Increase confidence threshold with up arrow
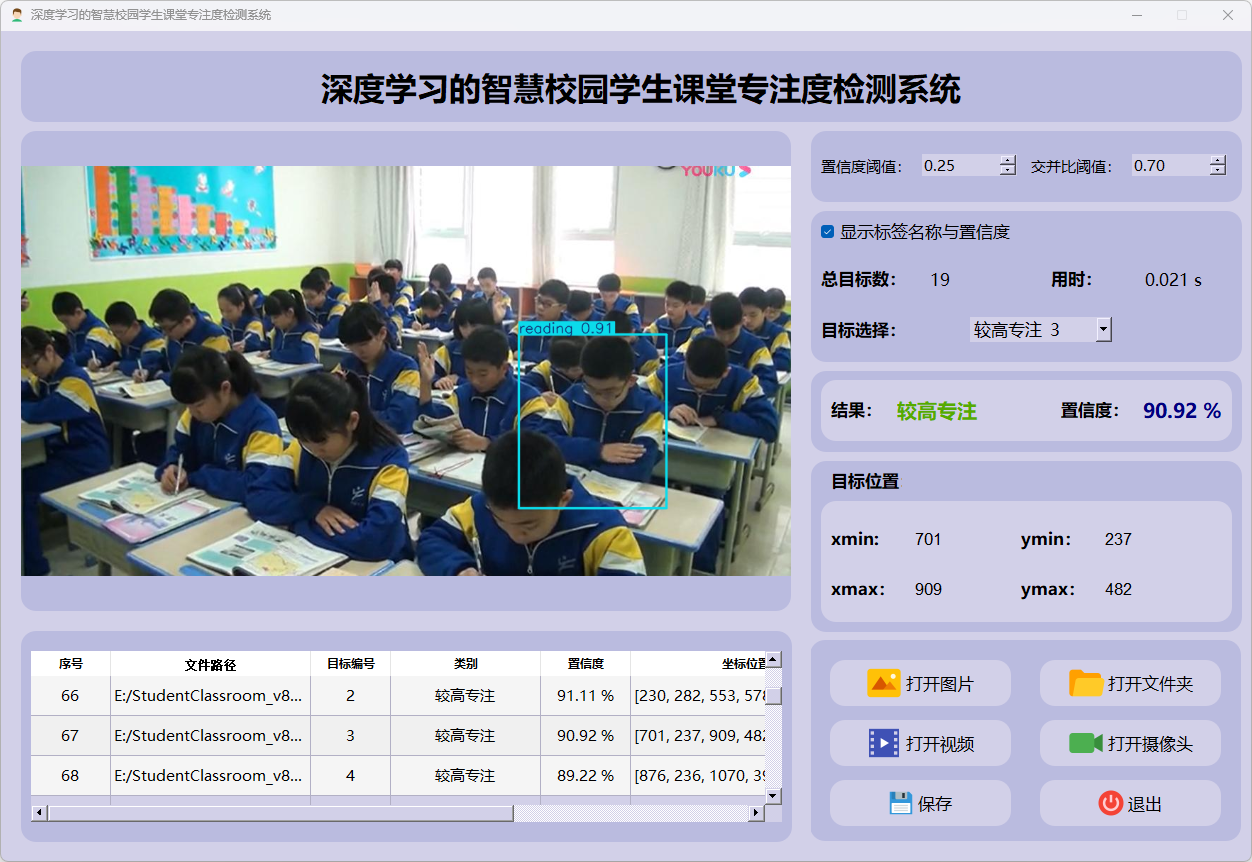This screenshot has width=1252, height=862. click(x=1007, y=160)
